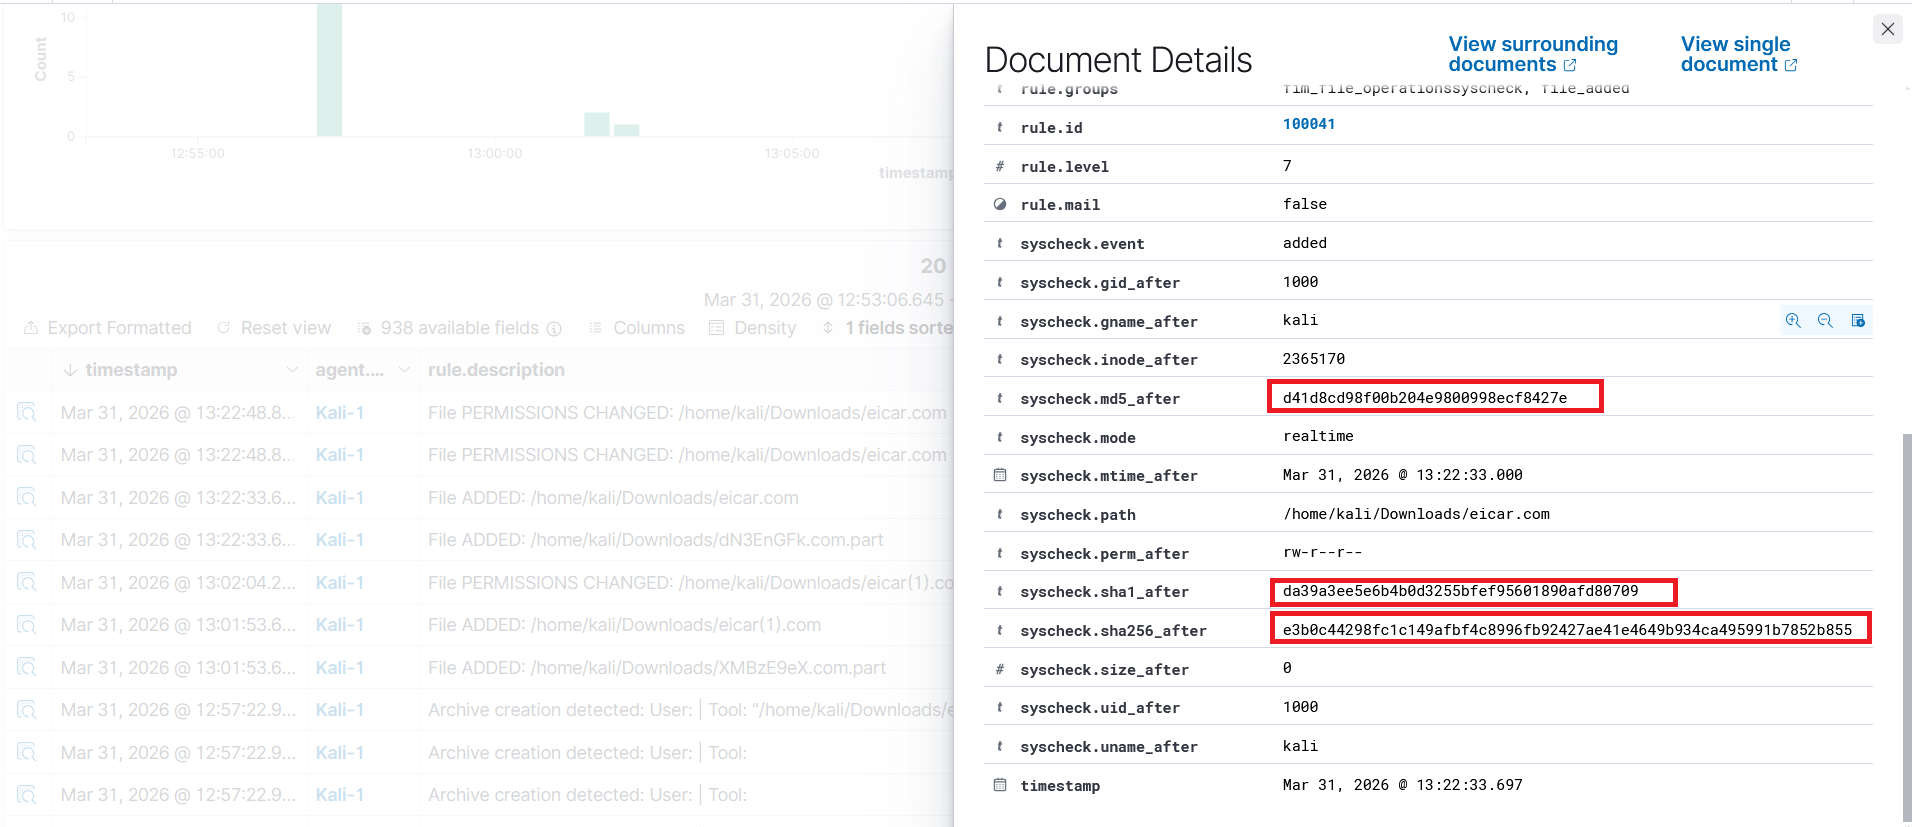The image size is (1912, 827).
Task: Click the timestamp column sort arrow
Action: click(x=70, y=370)
